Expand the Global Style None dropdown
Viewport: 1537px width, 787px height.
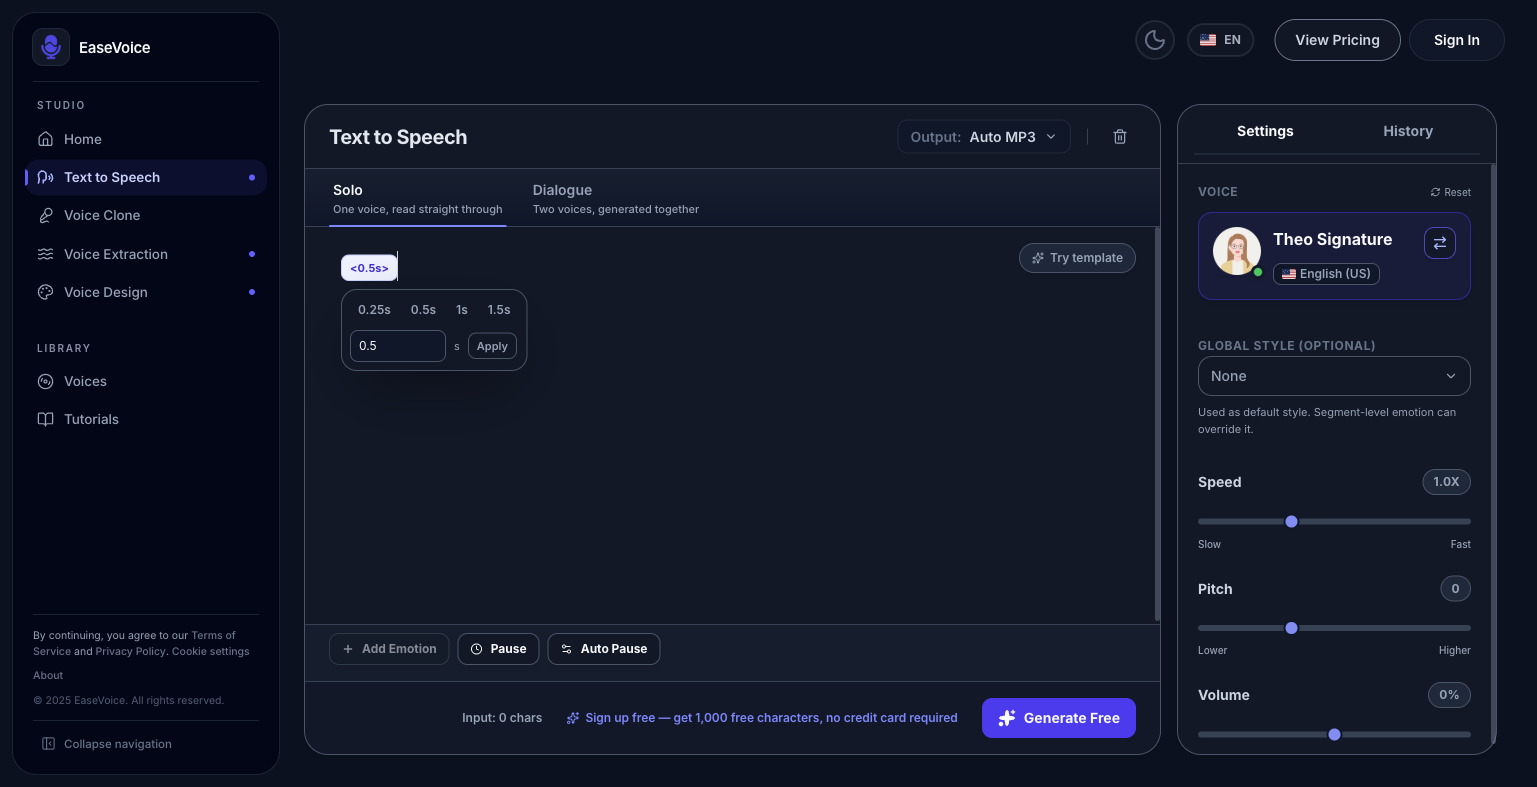pyautogui.click(x=1334, y=376)
